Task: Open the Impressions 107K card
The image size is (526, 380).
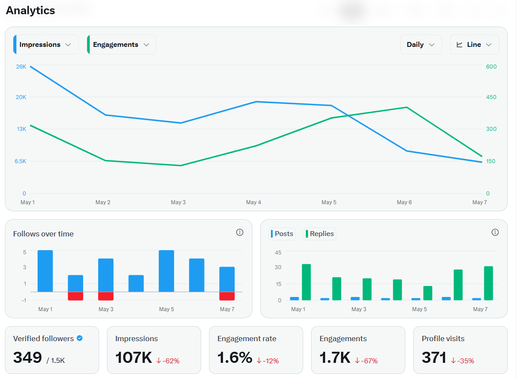Action: [x=154, y=350]
